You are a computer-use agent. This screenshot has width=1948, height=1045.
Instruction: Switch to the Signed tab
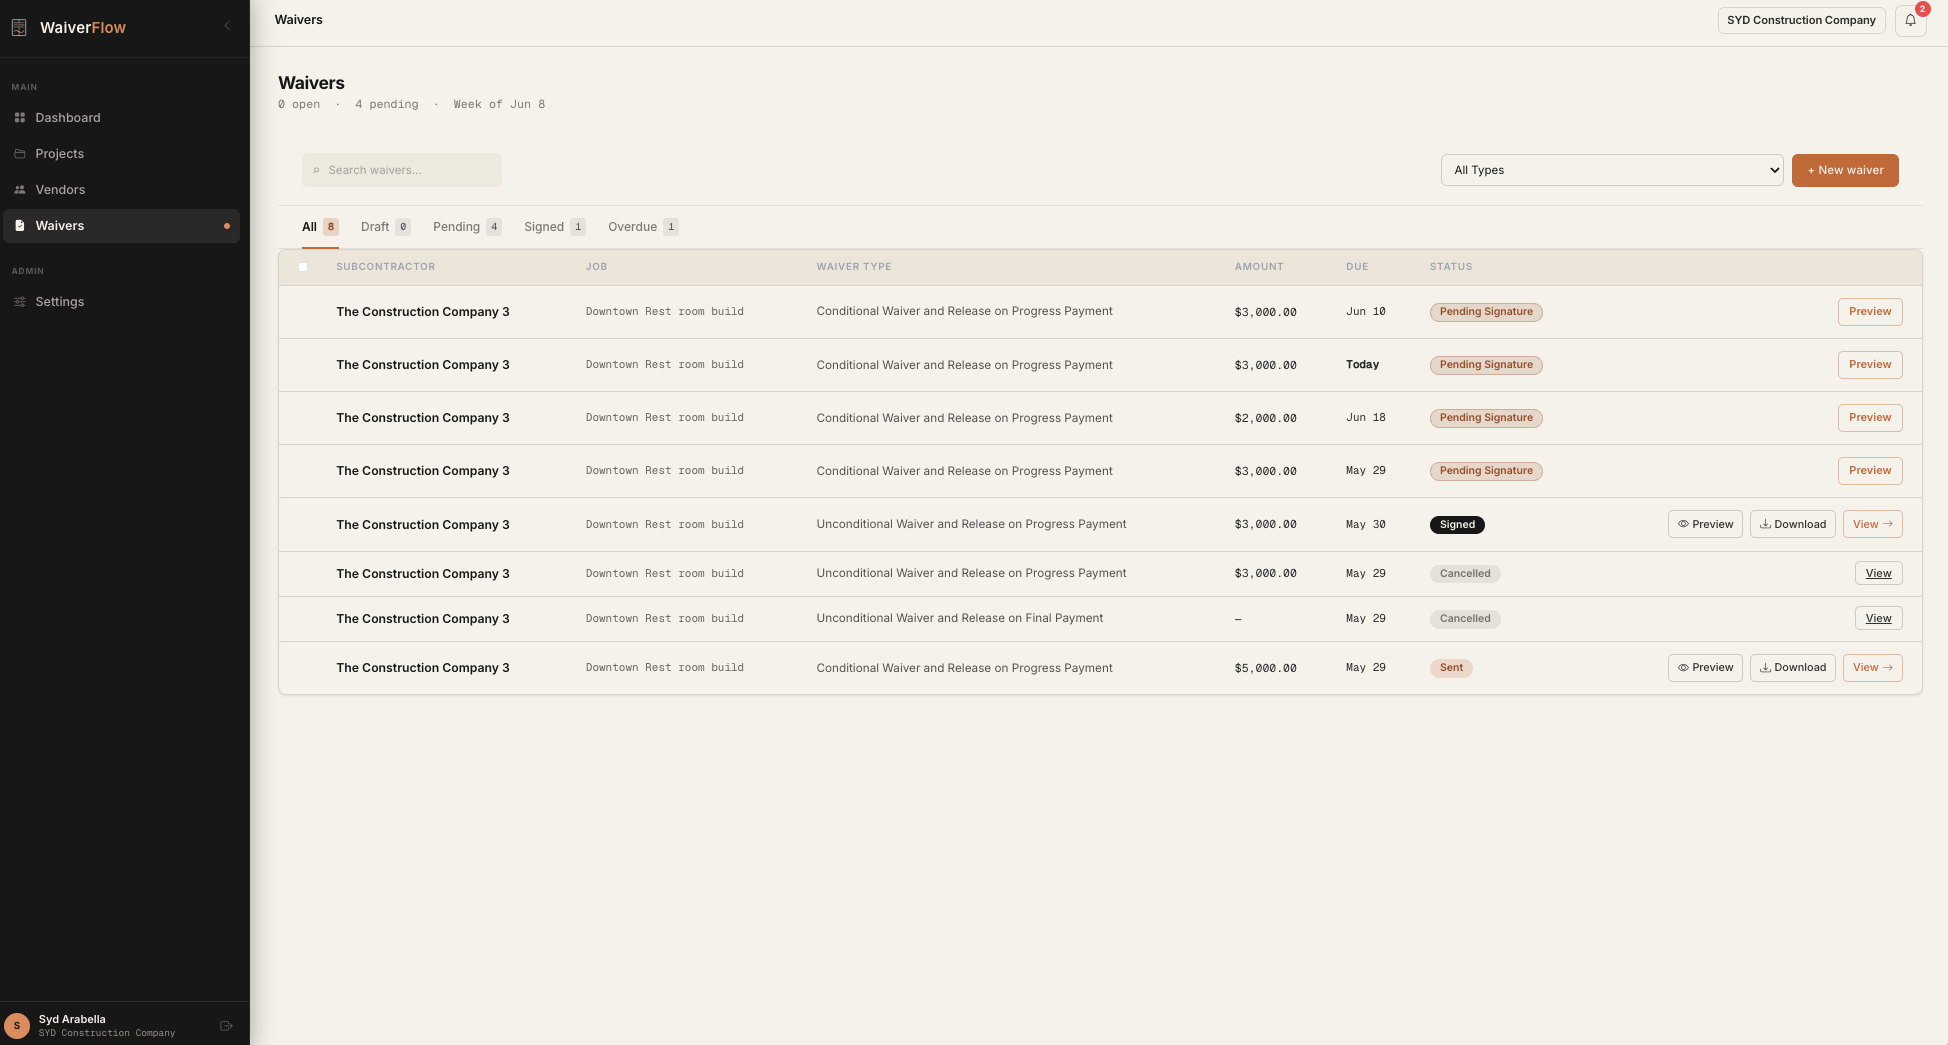[554, 227]
